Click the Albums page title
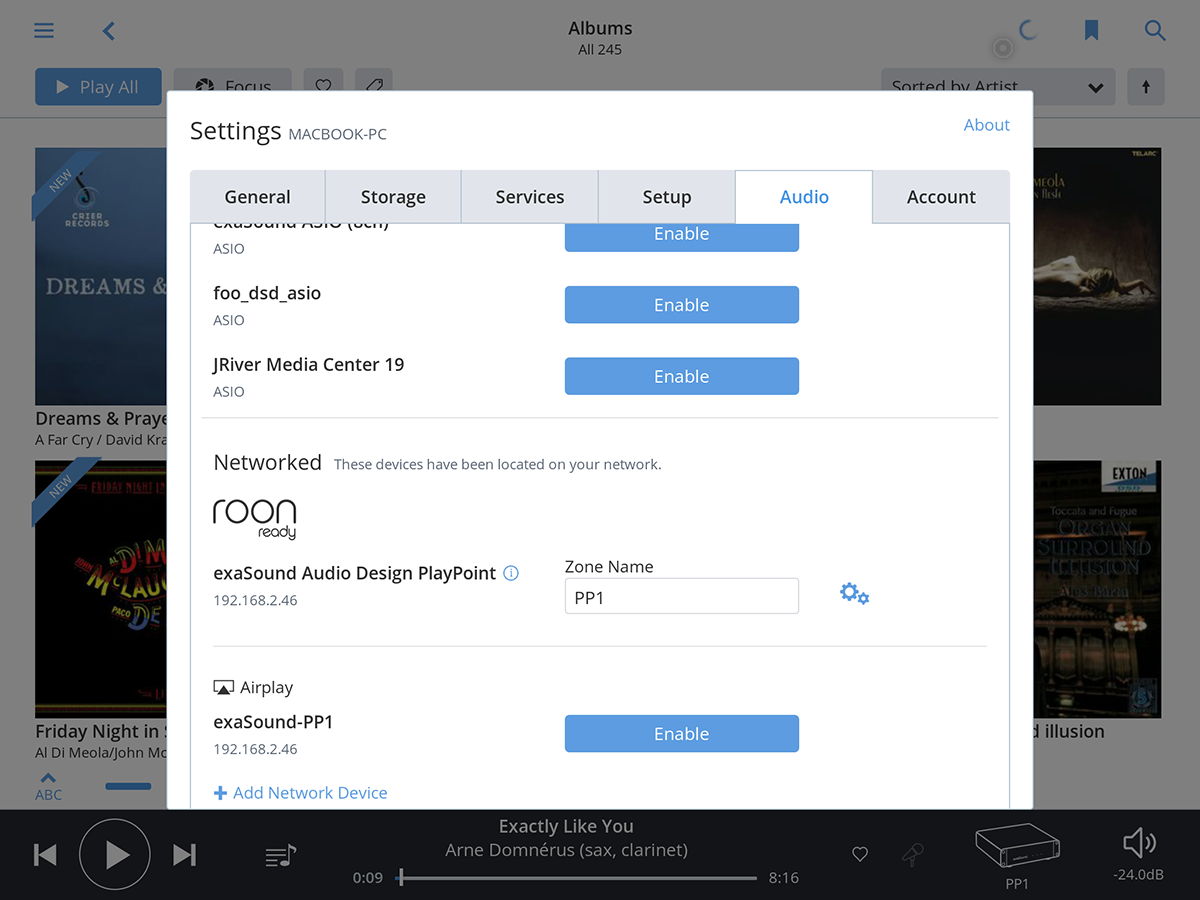This screenshot has width=1200, height=900. point(600,28)
